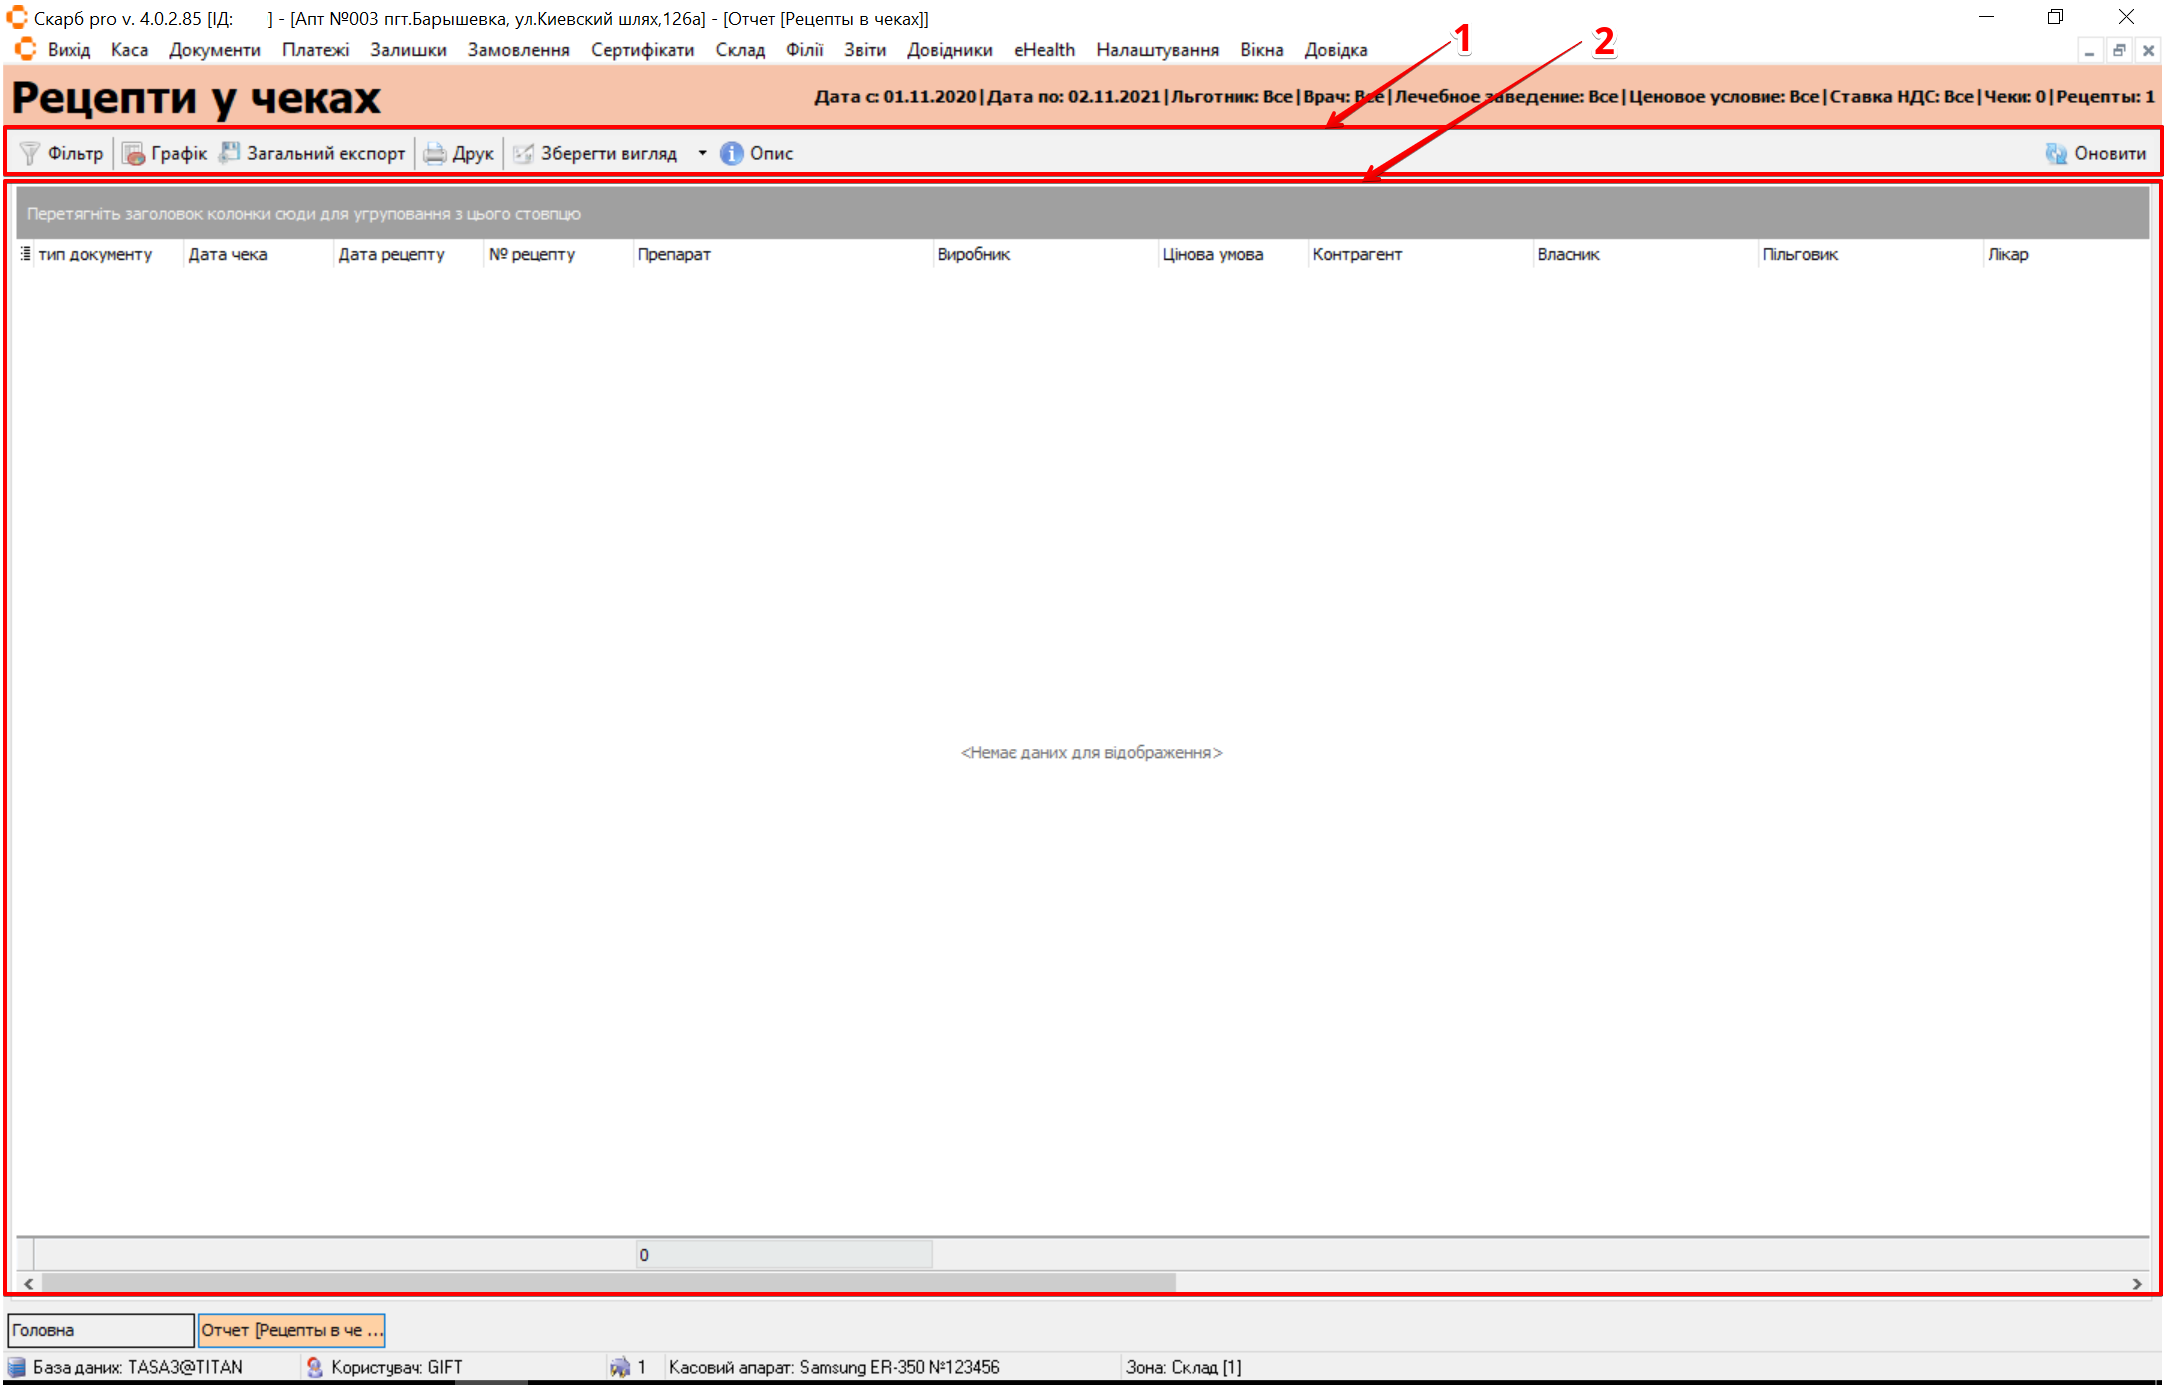
Task: Select the Отчет Рецепты в чеках tab
Action: 291,1330
